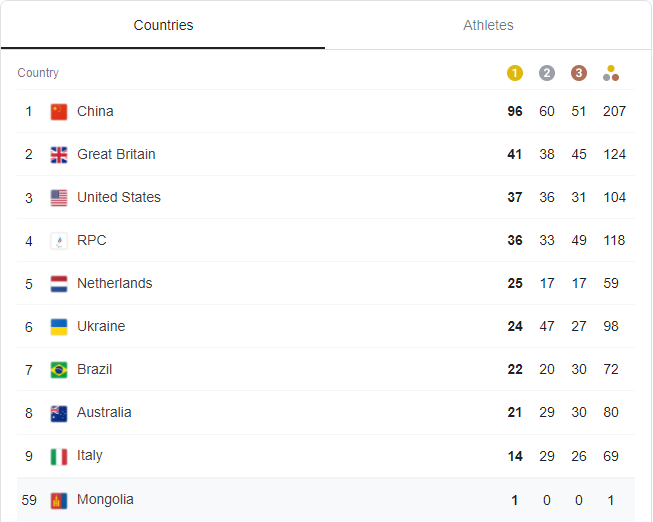Click the Australia flag icon

[59, 413]
